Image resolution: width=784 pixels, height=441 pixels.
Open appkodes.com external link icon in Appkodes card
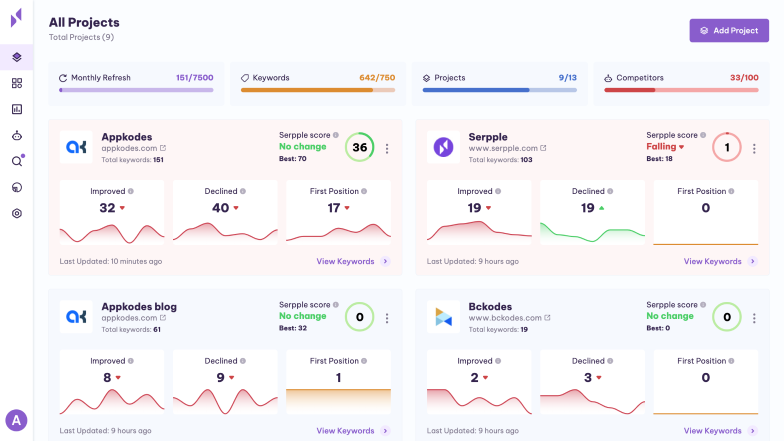pyautogui.click(x=163, y=148)
